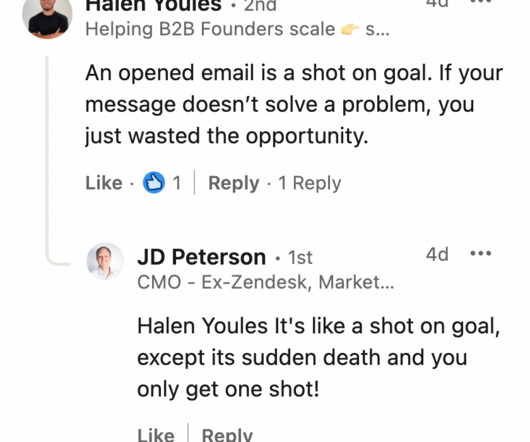Image resolution: width=530 pixels, height=442 pixels.
Task: Reply to JD Peterson's comment
Action: point(227,435)
